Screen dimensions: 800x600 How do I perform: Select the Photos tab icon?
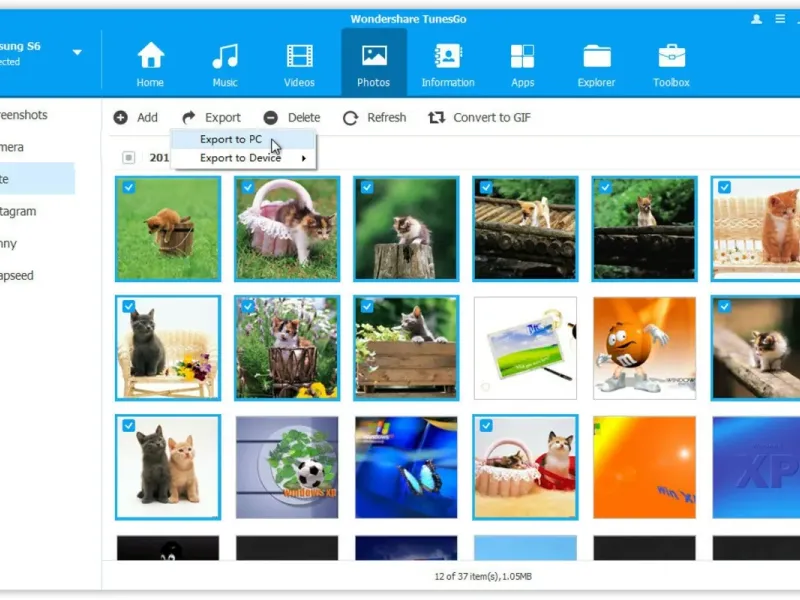pyautogui.click(x=374, y=55)
